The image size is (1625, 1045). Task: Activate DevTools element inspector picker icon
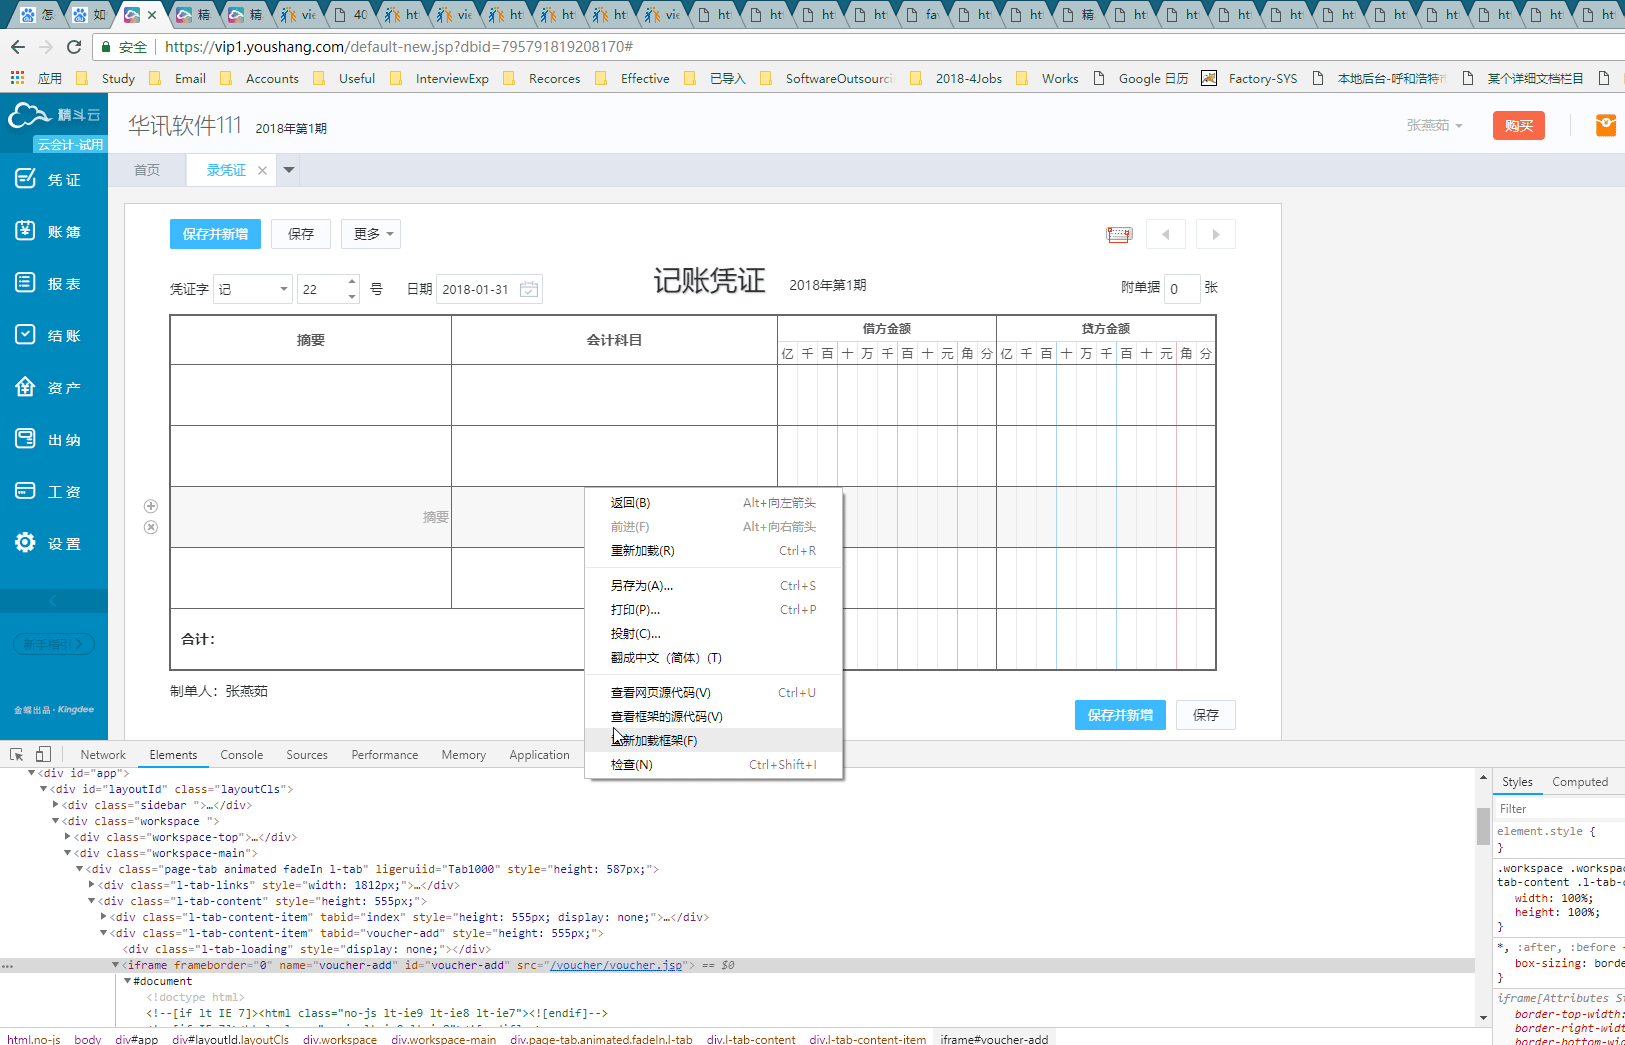[x=17, y=755]
